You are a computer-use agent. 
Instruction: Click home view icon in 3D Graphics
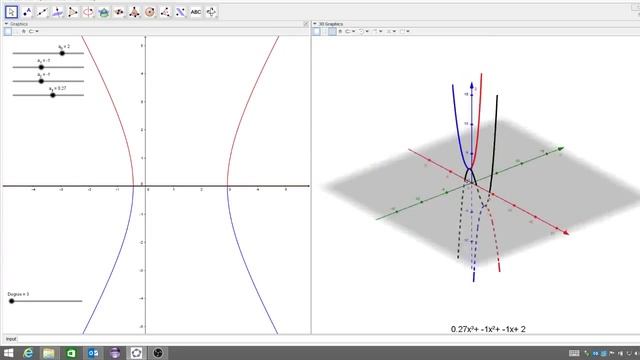(x=340, y=31)
